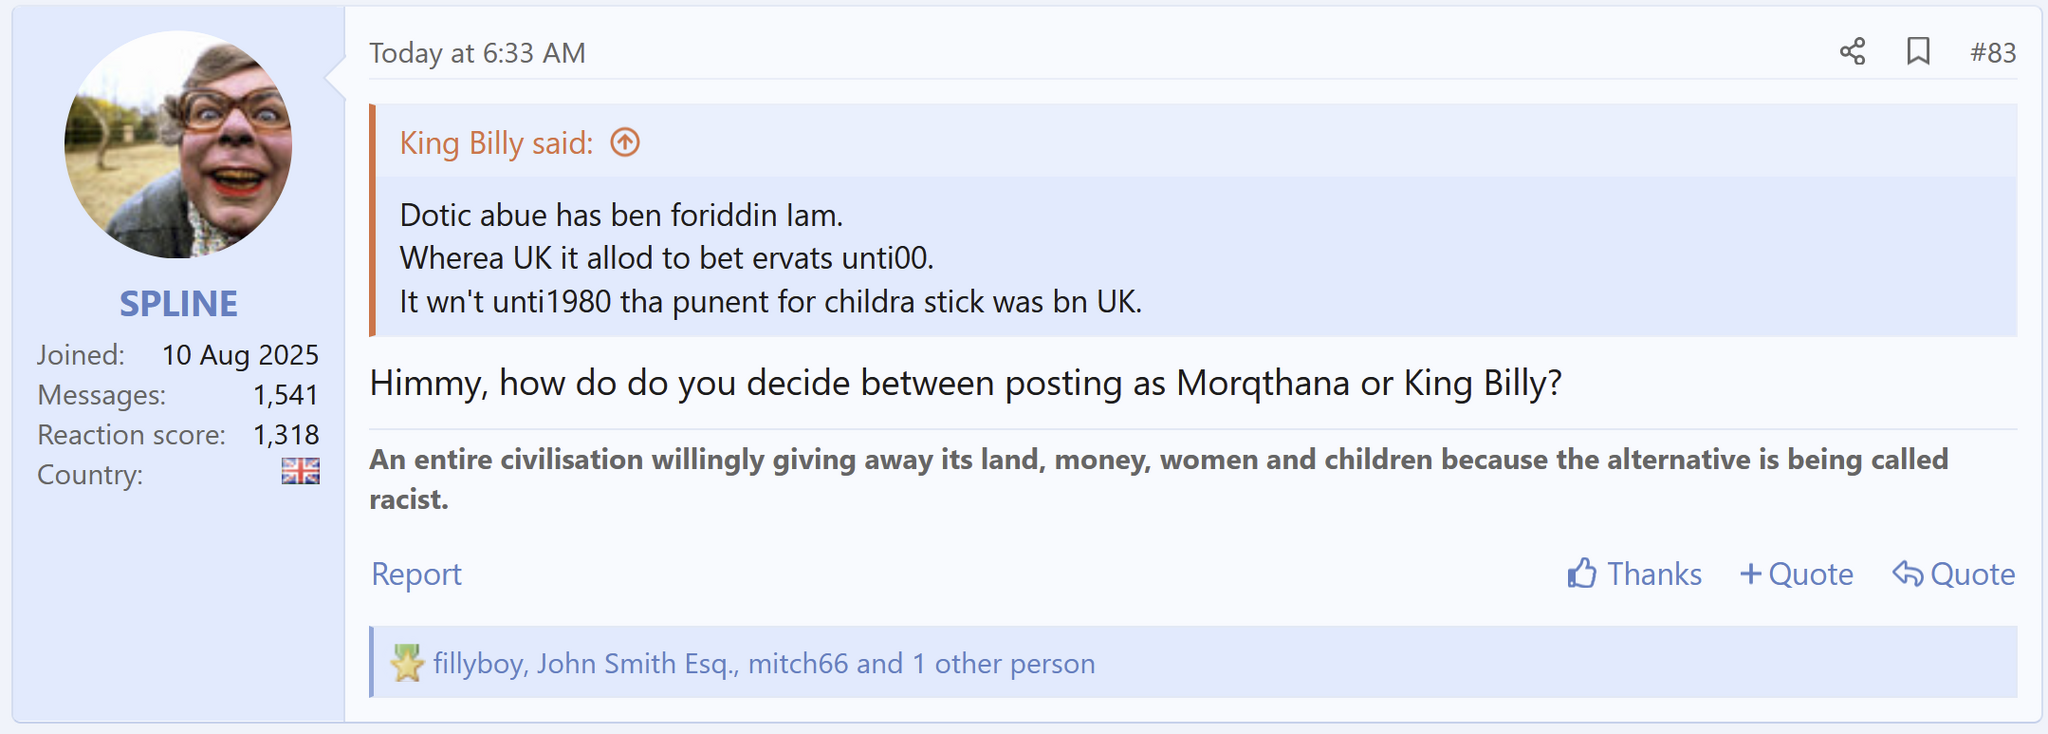Expand the quoted King Billy text block

point(770,258)
